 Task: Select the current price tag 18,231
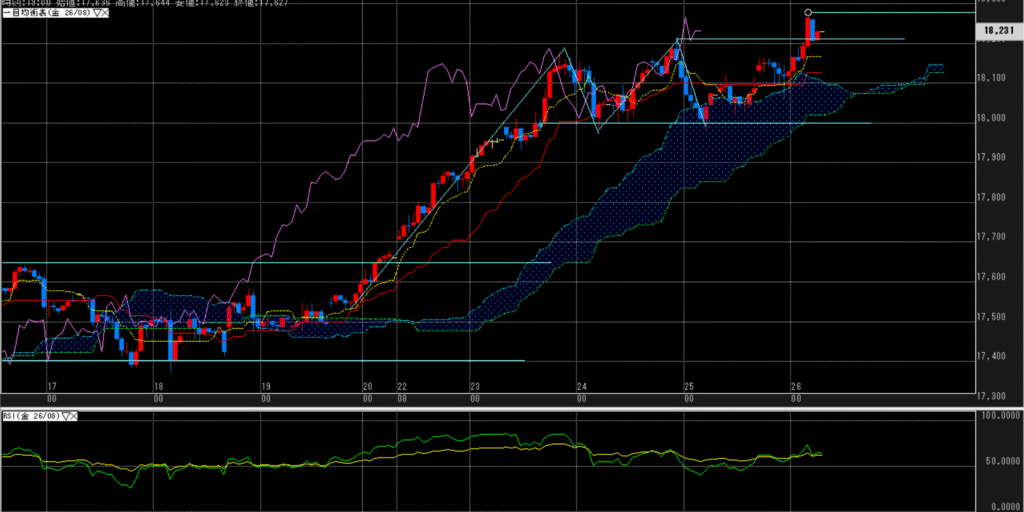click(999, 32)
